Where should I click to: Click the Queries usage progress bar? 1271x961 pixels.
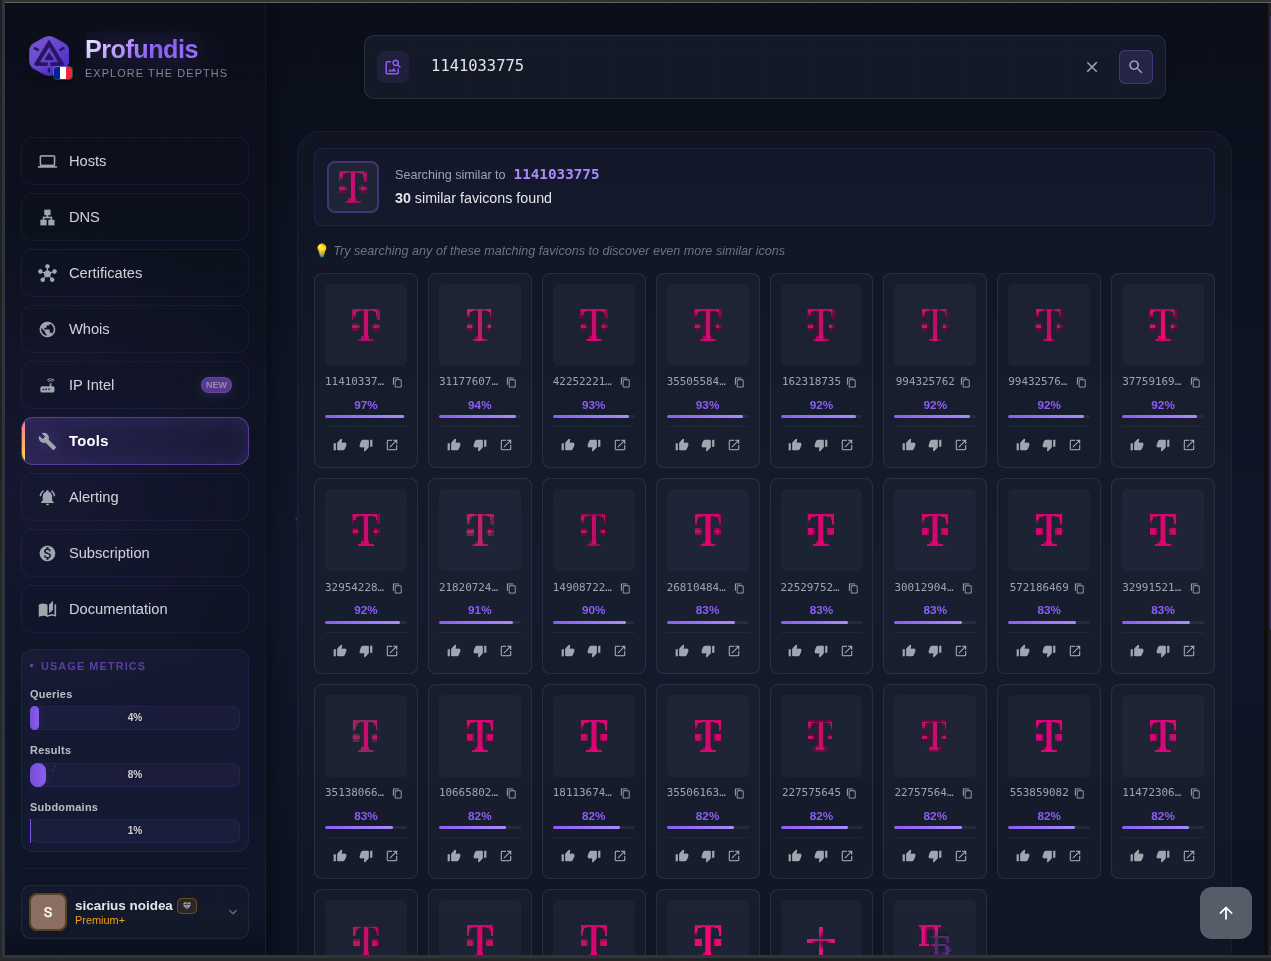pos(135,718)
